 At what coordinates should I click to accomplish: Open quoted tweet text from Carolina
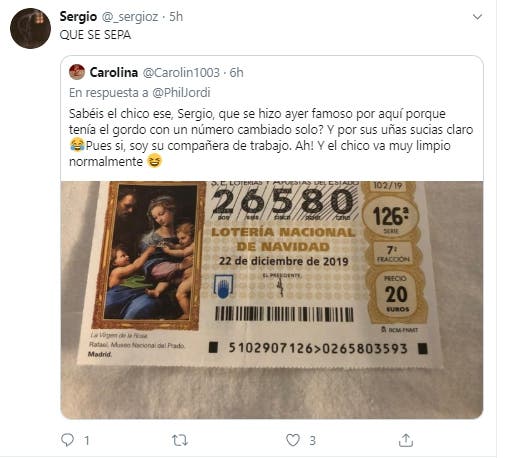point(271,138)
